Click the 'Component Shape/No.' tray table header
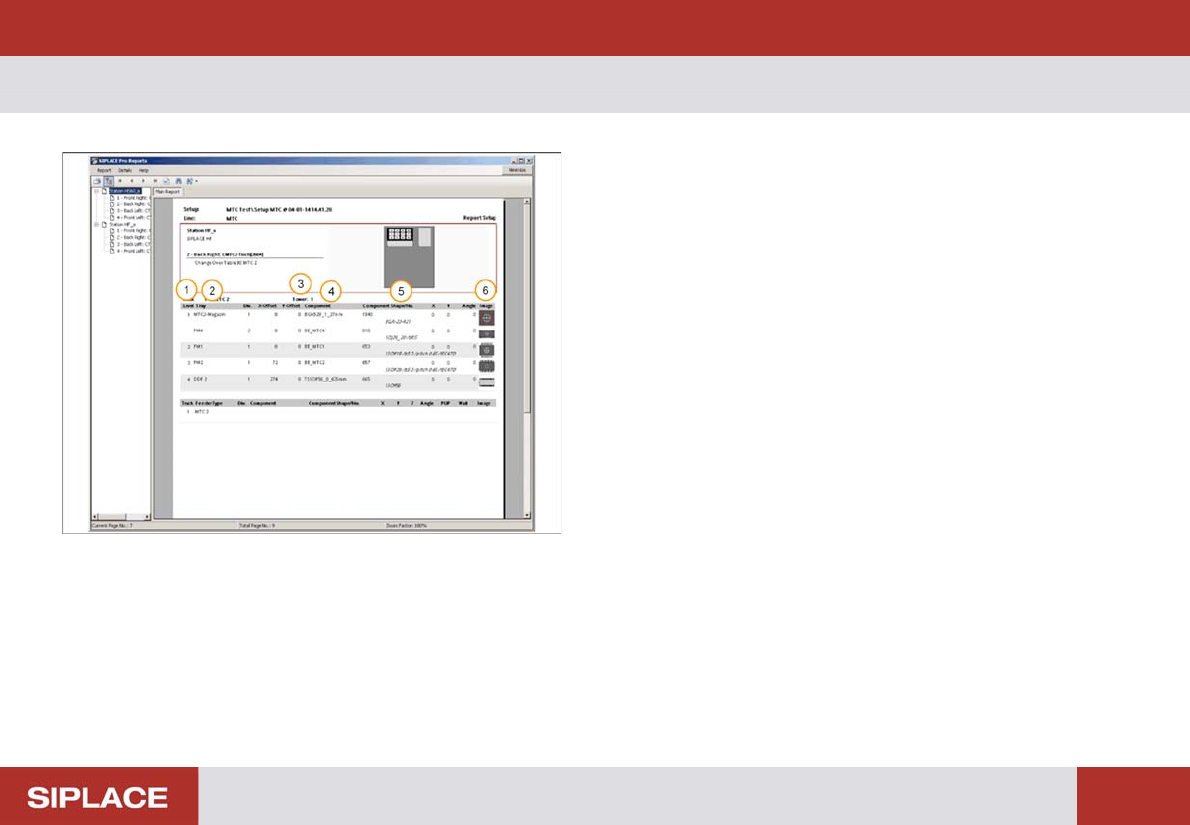The height and width of the screenshot is (825, 1190). pos(388,306)
